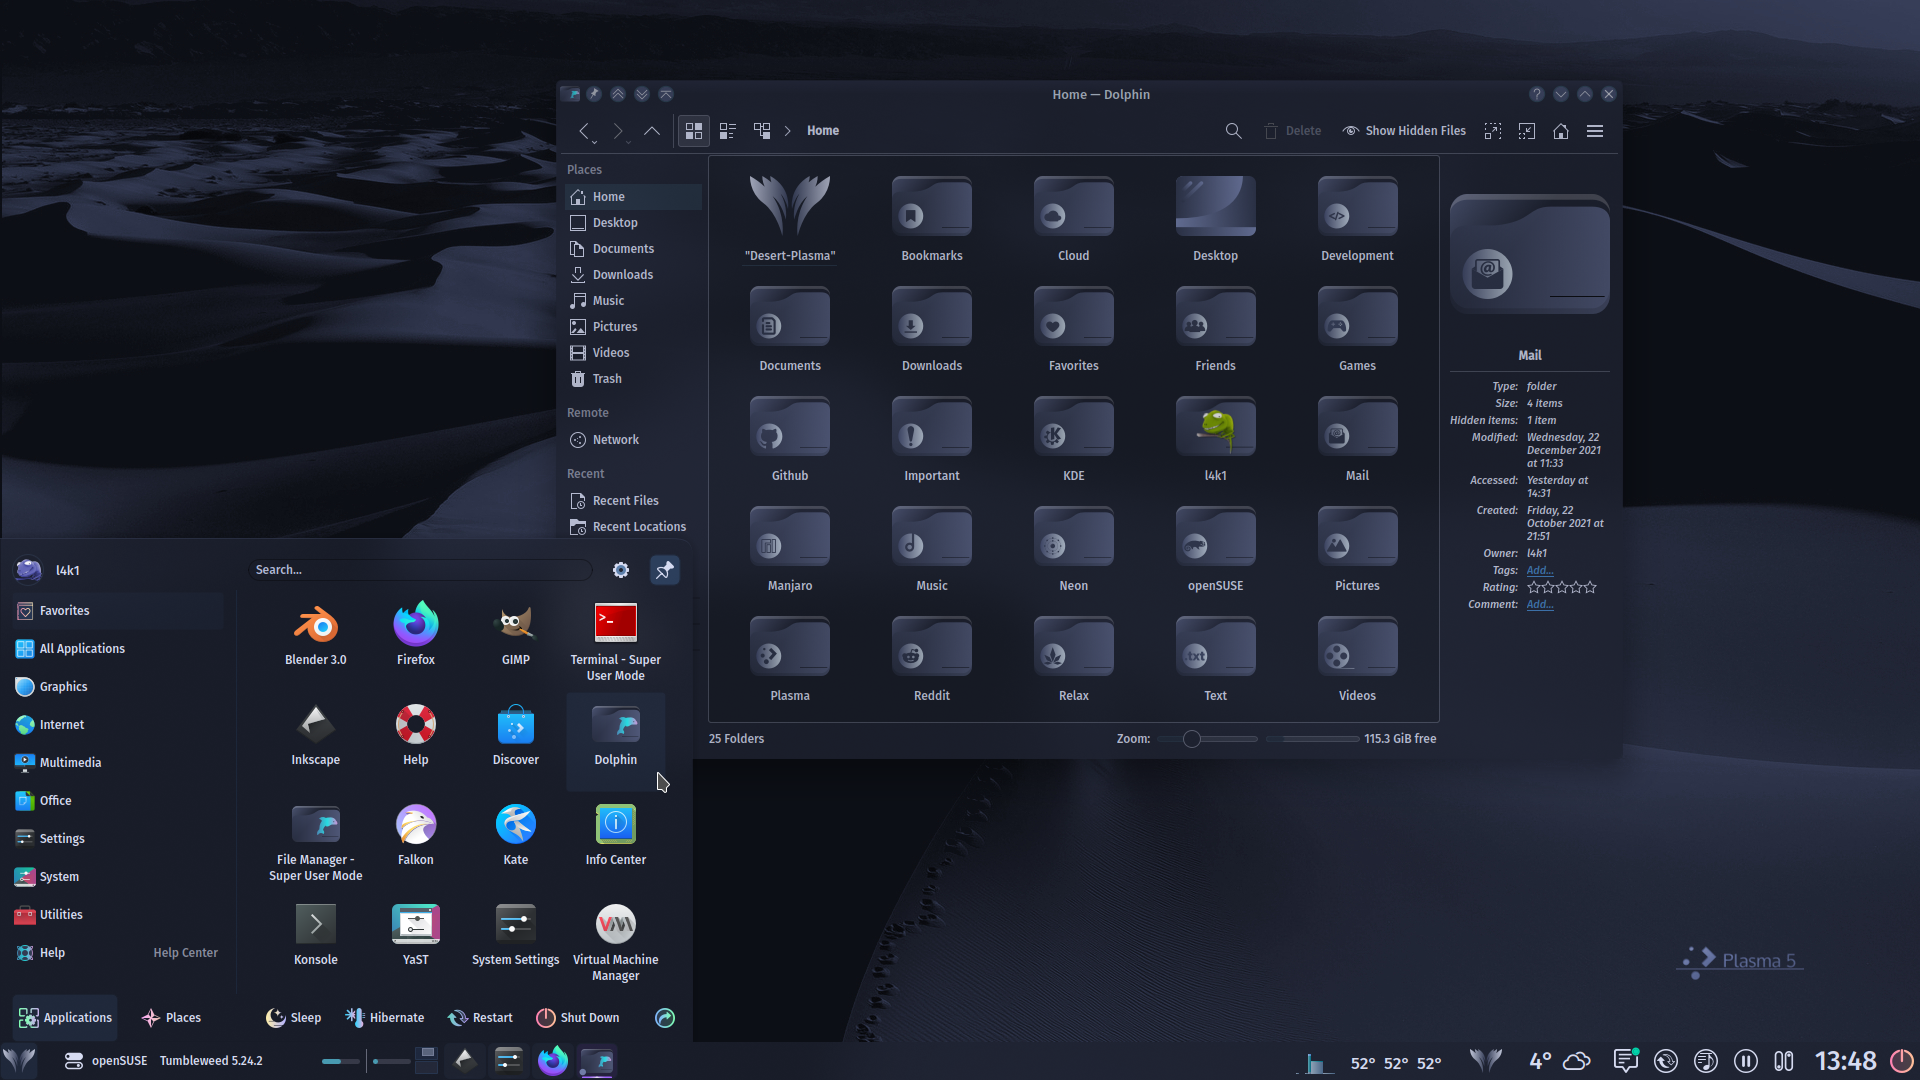Open Virtual Machine Manager
This screenshot has width=1920, height=1080.
coord(616,940)
